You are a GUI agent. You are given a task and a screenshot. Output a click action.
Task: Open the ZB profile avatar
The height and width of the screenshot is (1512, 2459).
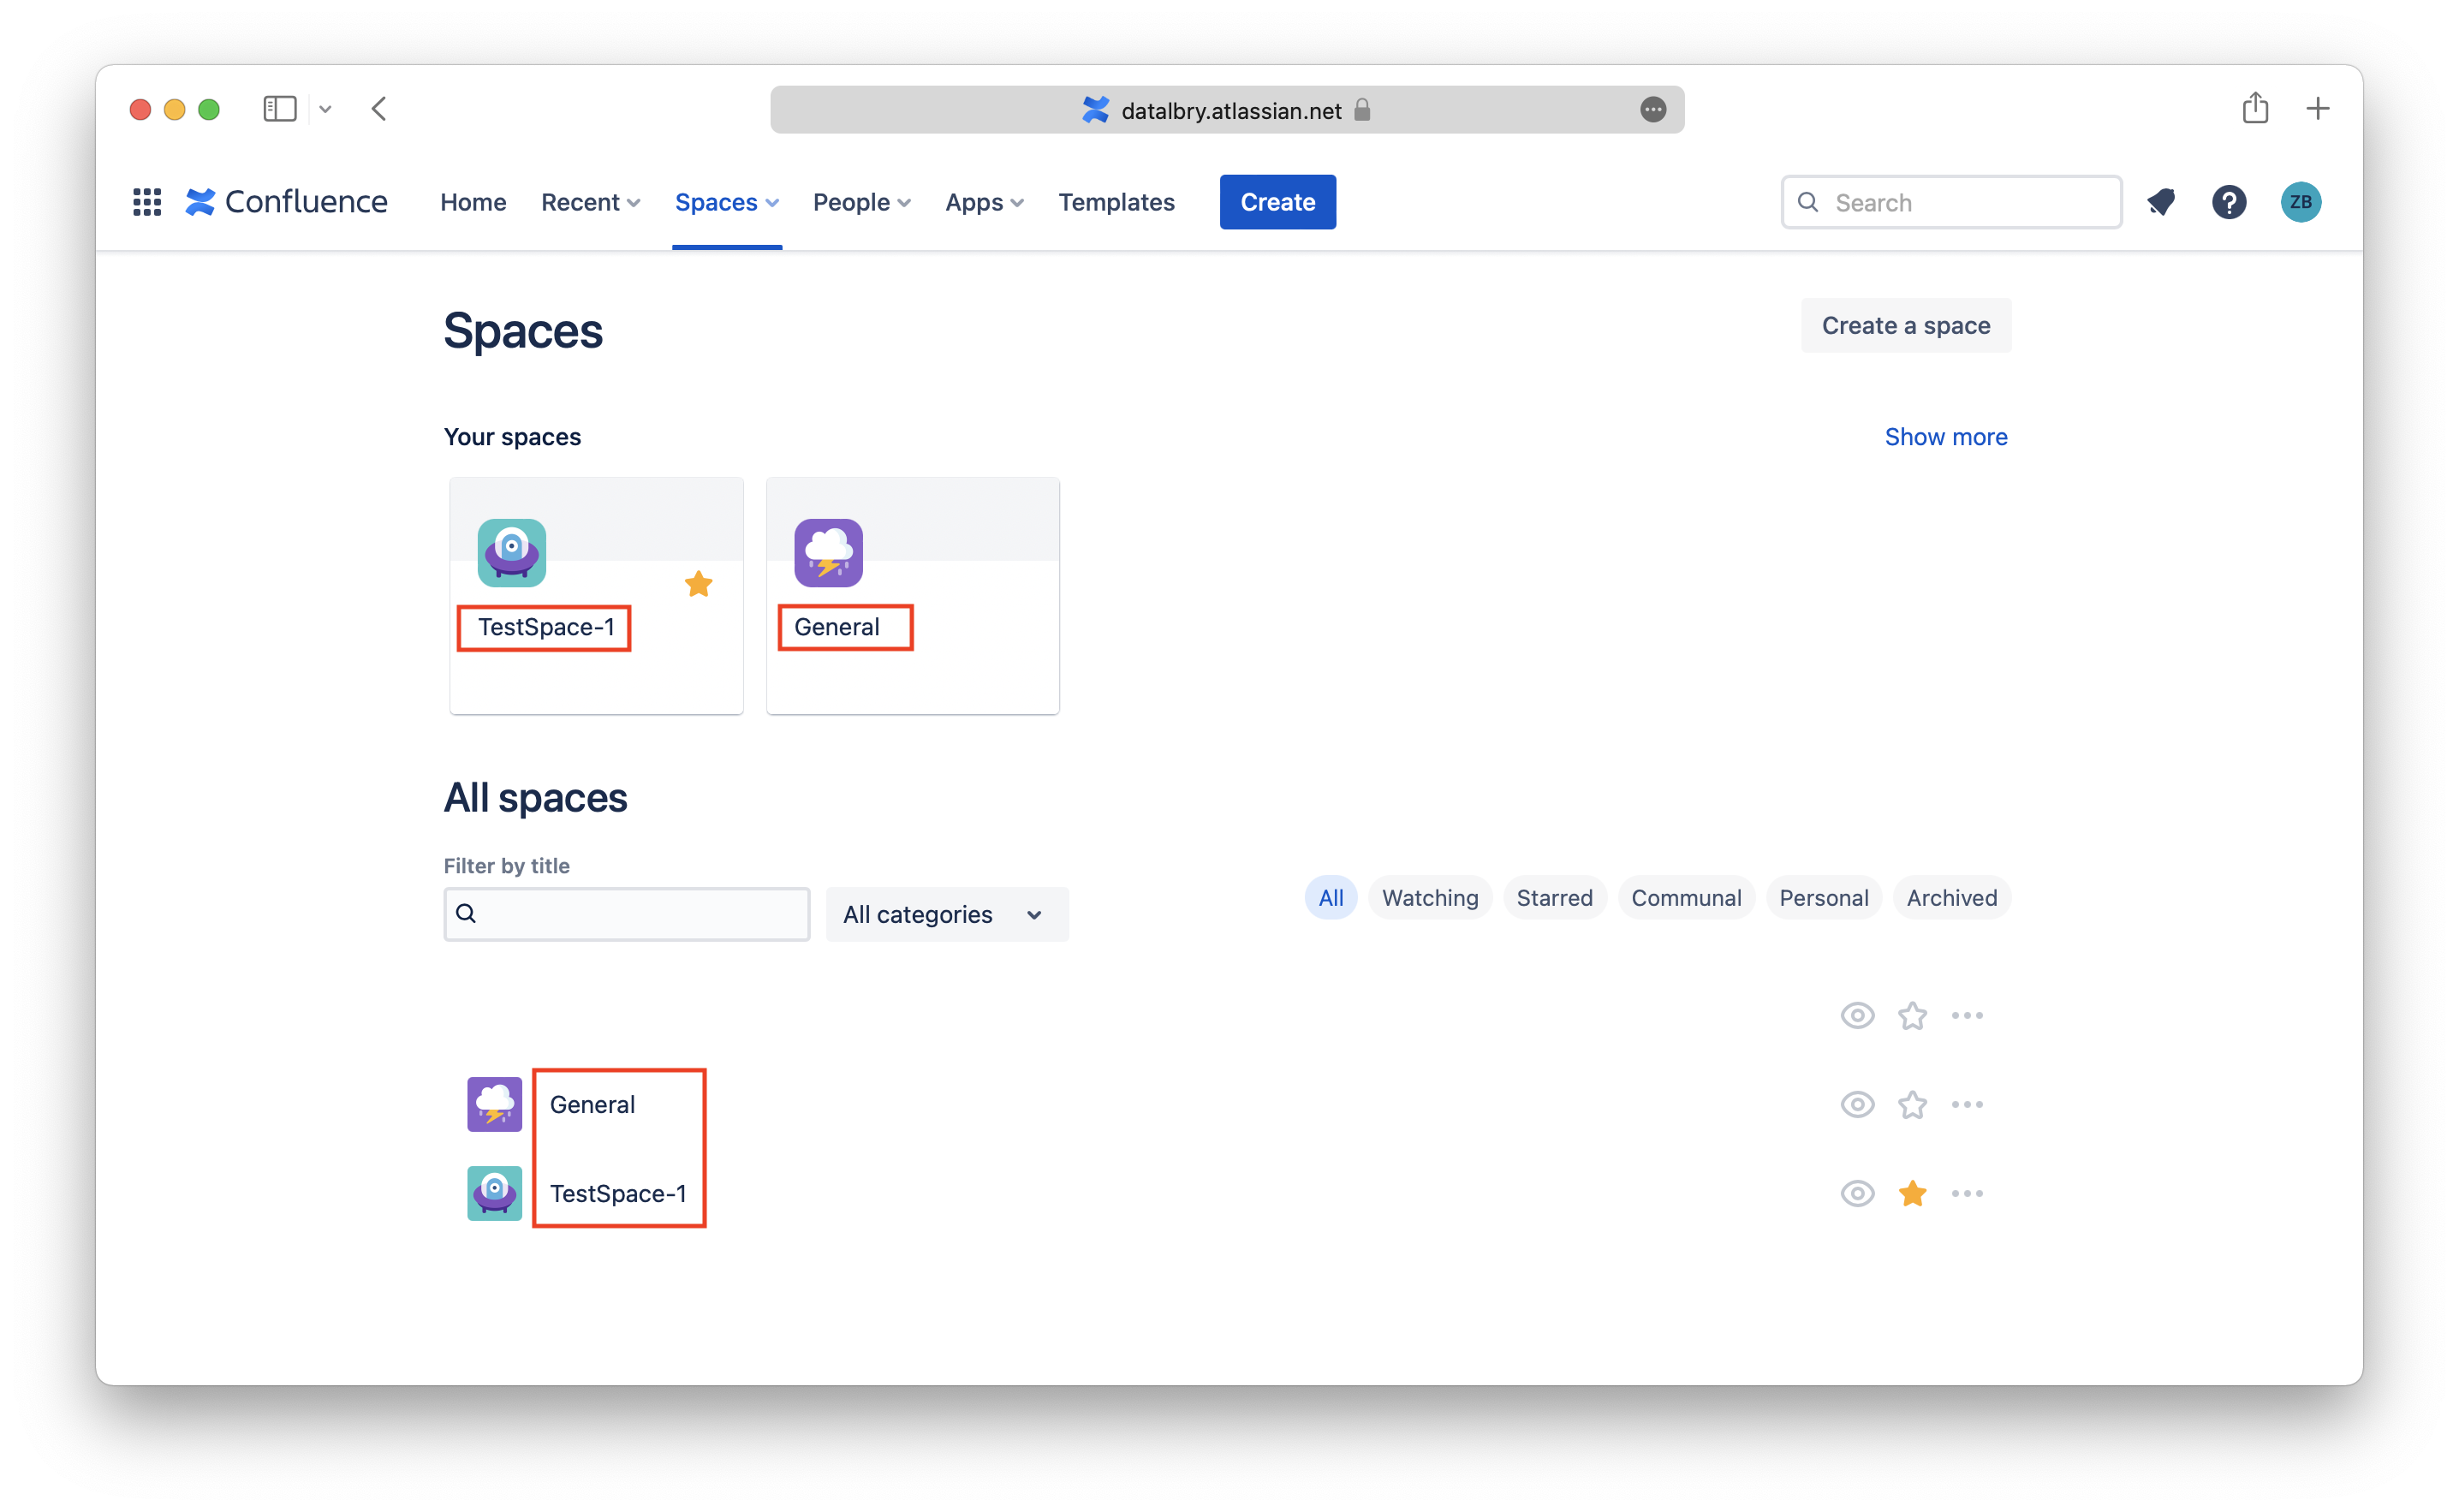(x=2300, y=202)
